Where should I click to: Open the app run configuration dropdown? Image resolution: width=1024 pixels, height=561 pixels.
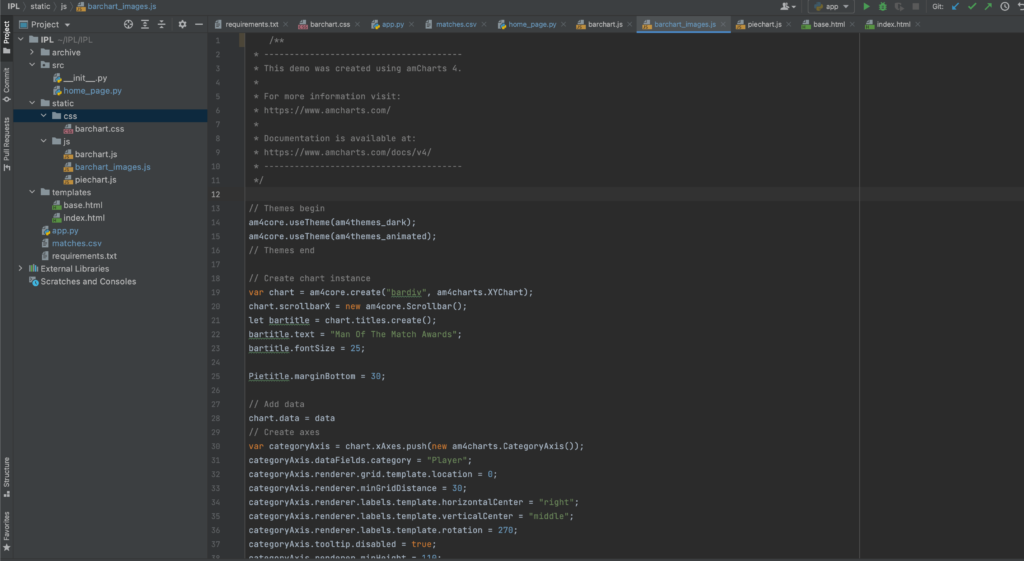pyautogui.click(x=831, y=6)
